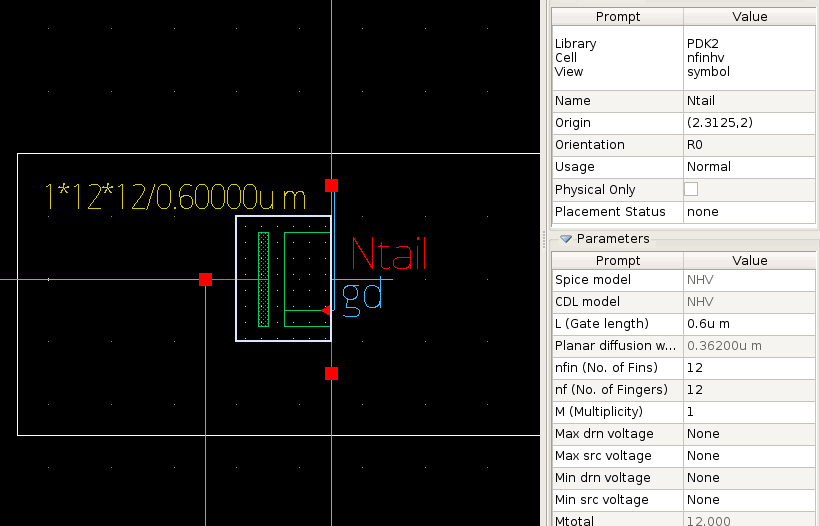Image resolution: width=820 pixels, height=526 pixels.
Task: Click the Origin coordinates value field
Action: tap(749, 123)
